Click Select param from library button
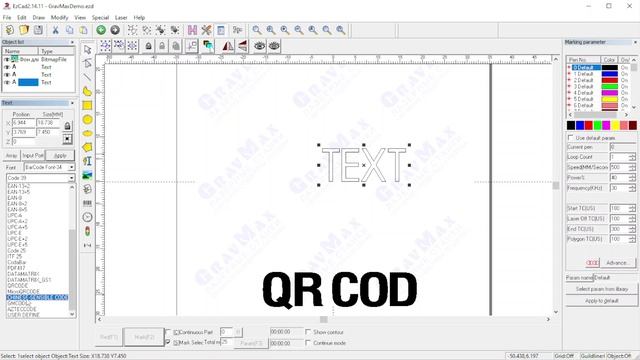The height and width of the screenshot is (360, 640). (602, 289)
